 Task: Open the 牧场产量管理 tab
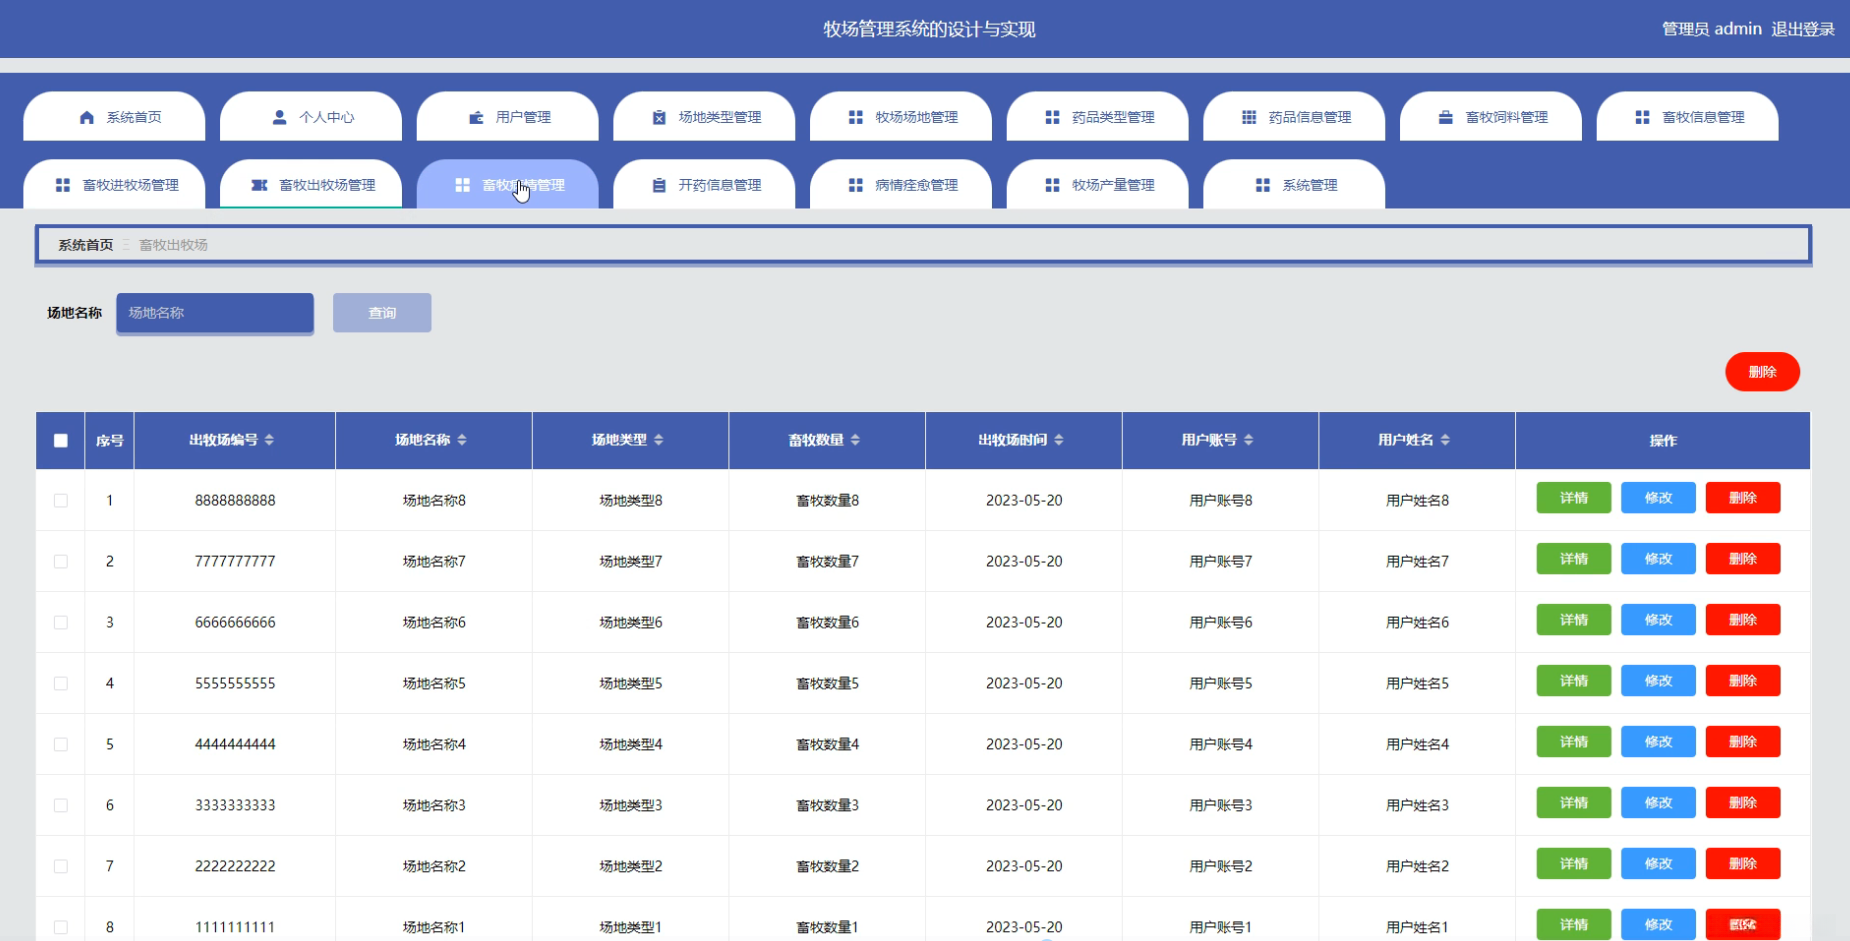(x=1098, y=186)
